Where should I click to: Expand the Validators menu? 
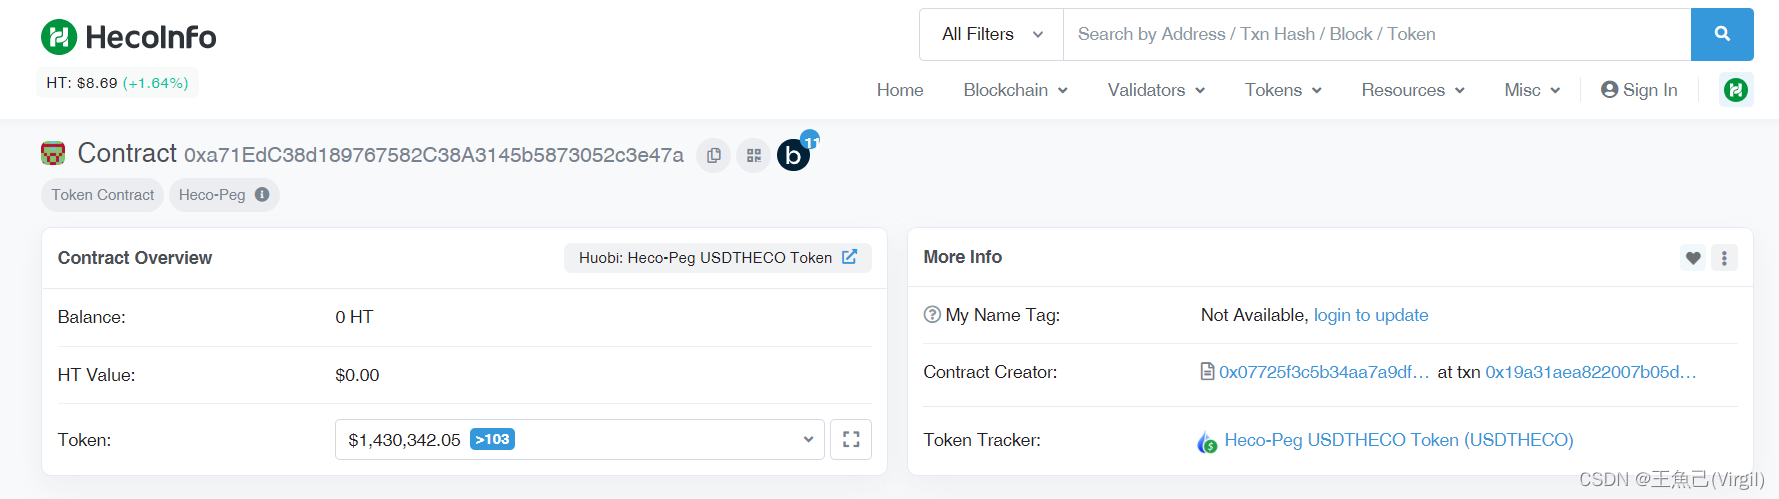[x=1157, y=90]
